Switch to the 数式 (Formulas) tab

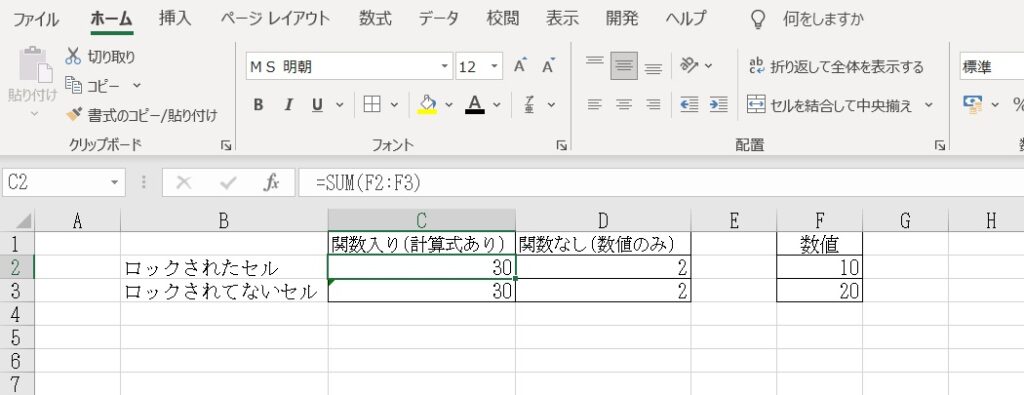pos(376,18)
